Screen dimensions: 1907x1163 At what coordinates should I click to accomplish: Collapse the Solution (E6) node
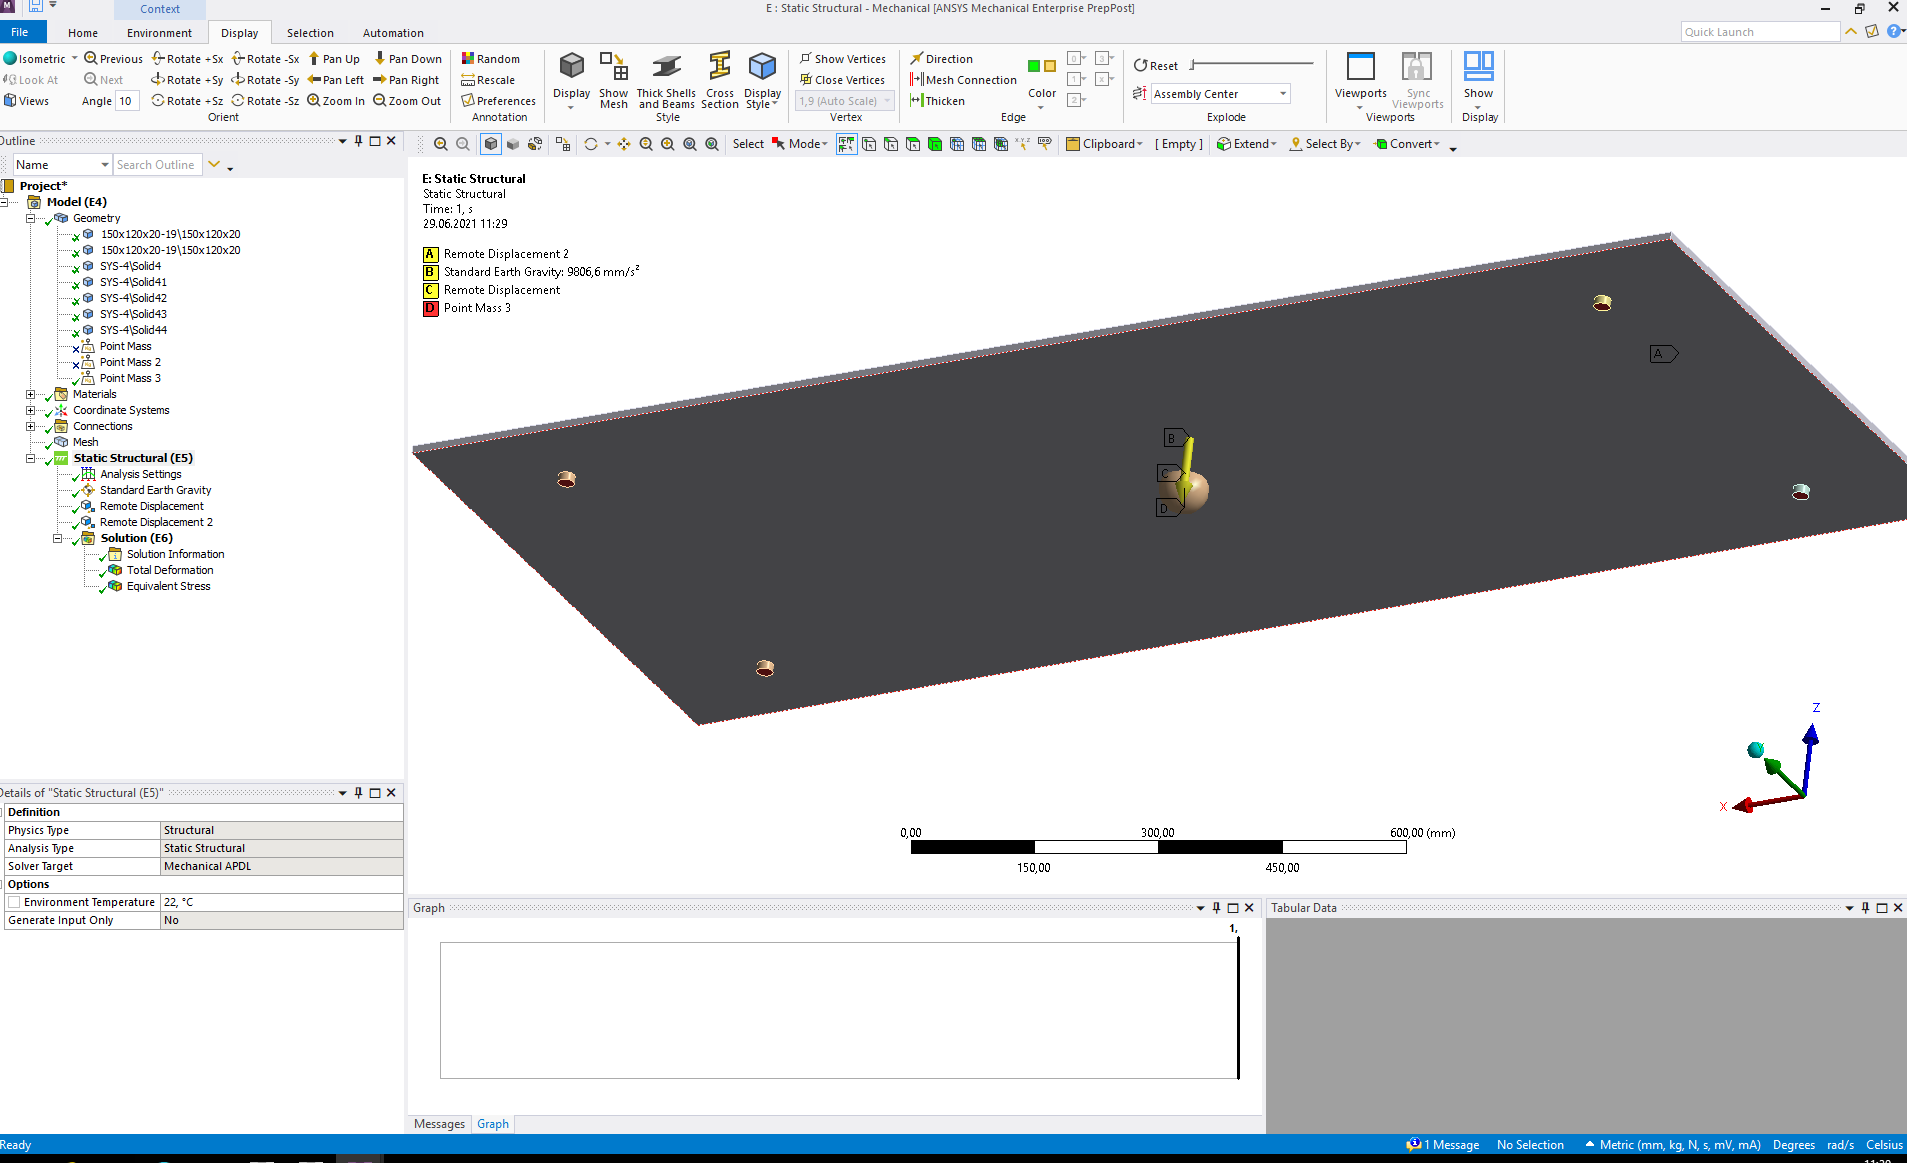tap(57, 538)
